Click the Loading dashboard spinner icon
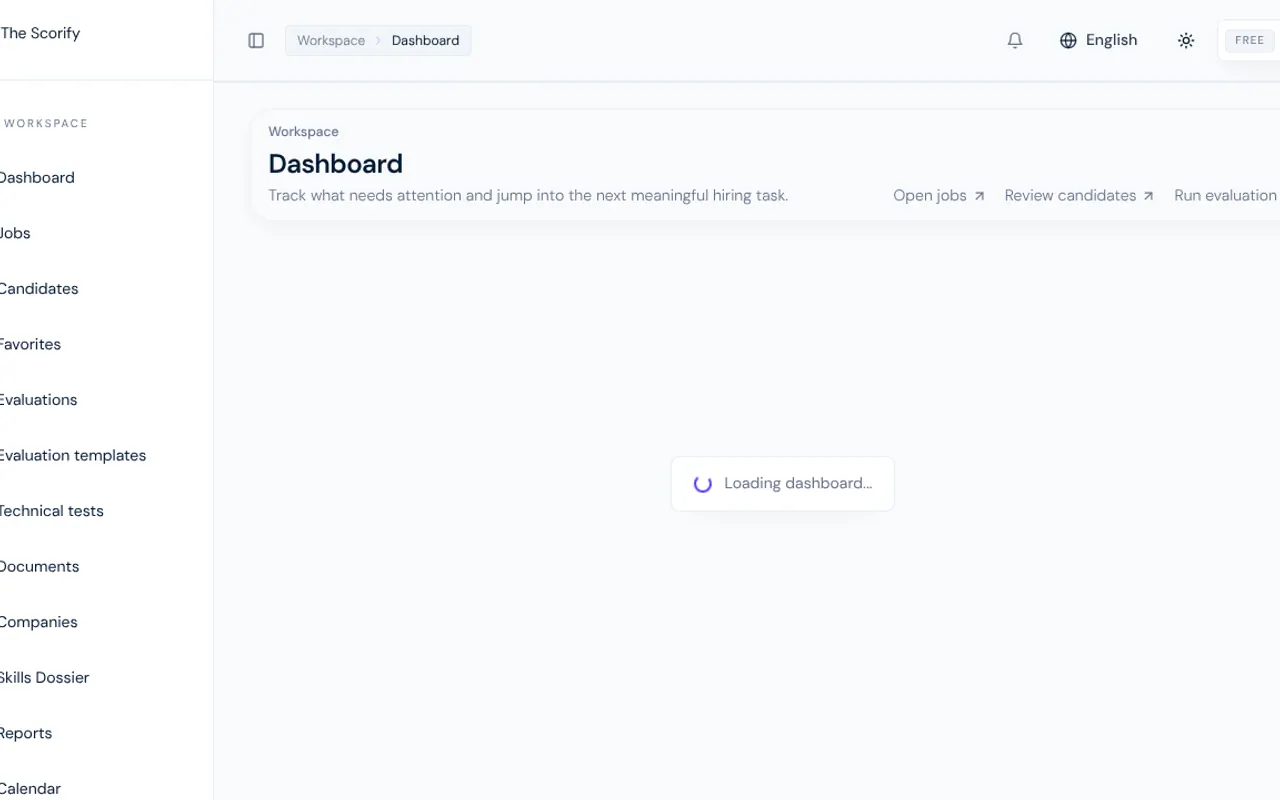Image resolution: width=1280 pixels, height=800 pixels. [x=703, y=484]
